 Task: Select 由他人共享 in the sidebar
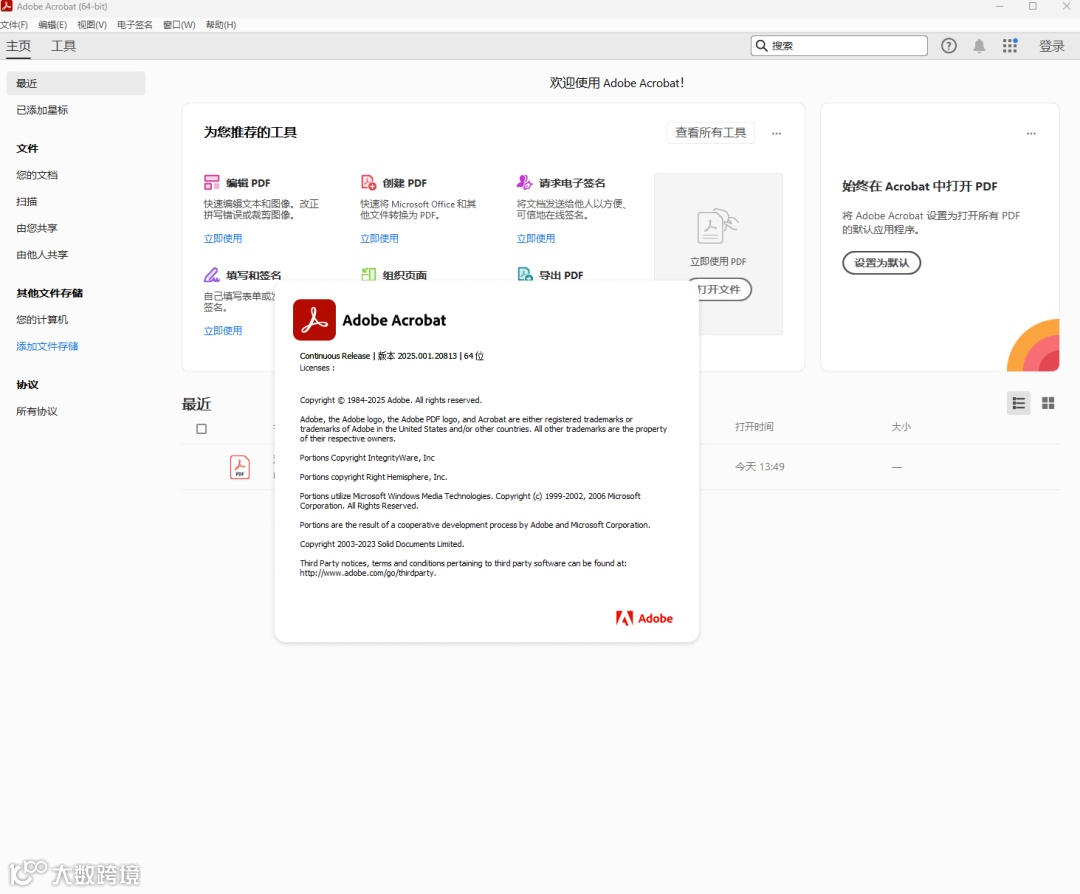(42, 255)
